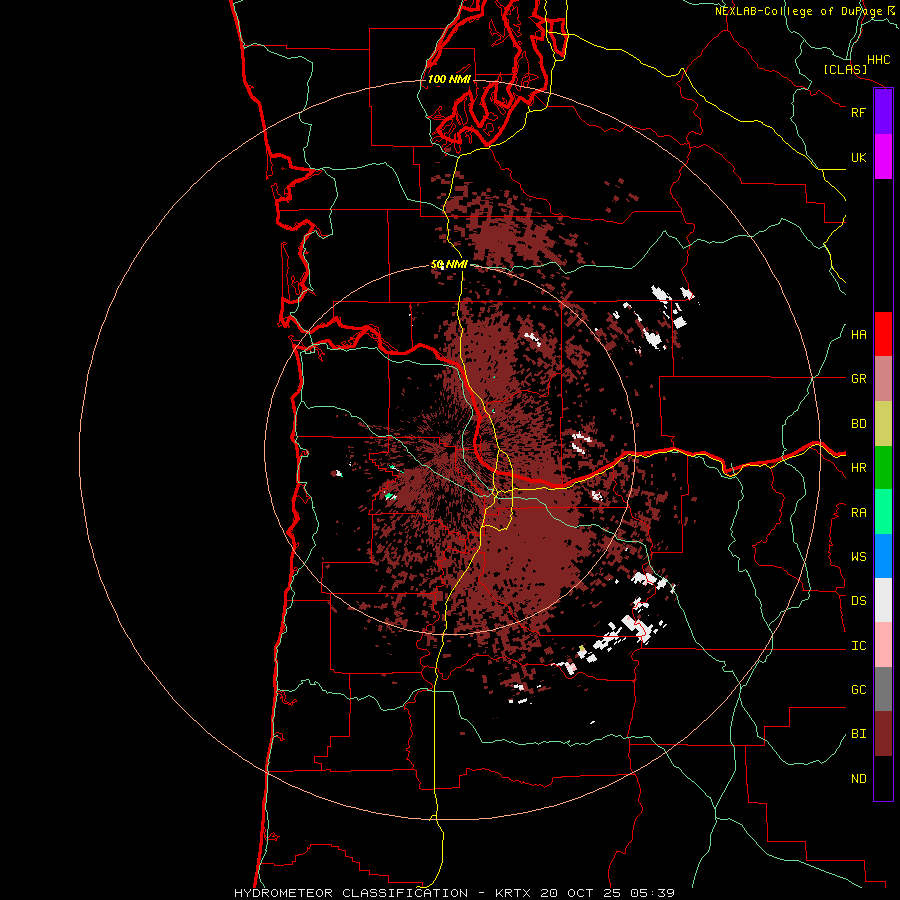Click the HYDROMETEOR CLASSIFICATION title text
This screenshot has width=900, height=900.
351,893
